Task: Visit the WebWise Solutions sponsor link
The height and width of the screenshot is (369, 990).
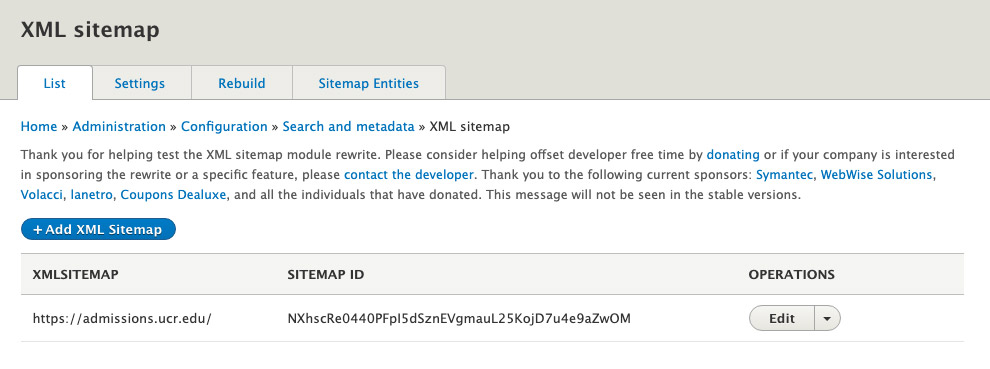Action: [x=876, y=174]
